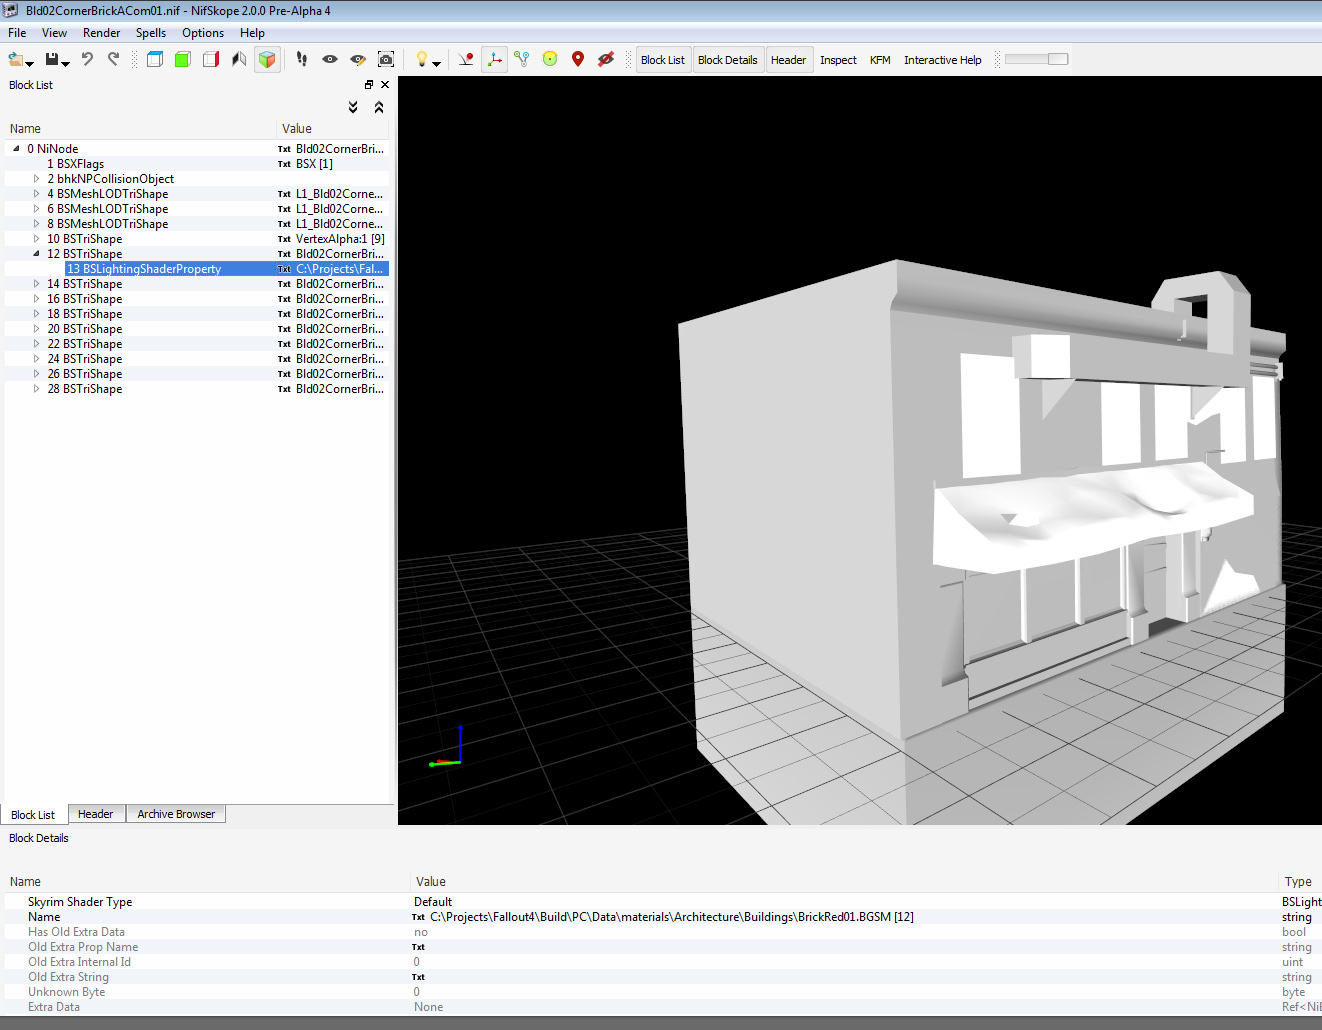This screenshot has width=1322, height=1030.
Task: Click the Undo arrow icon
Action: [87, 60]
